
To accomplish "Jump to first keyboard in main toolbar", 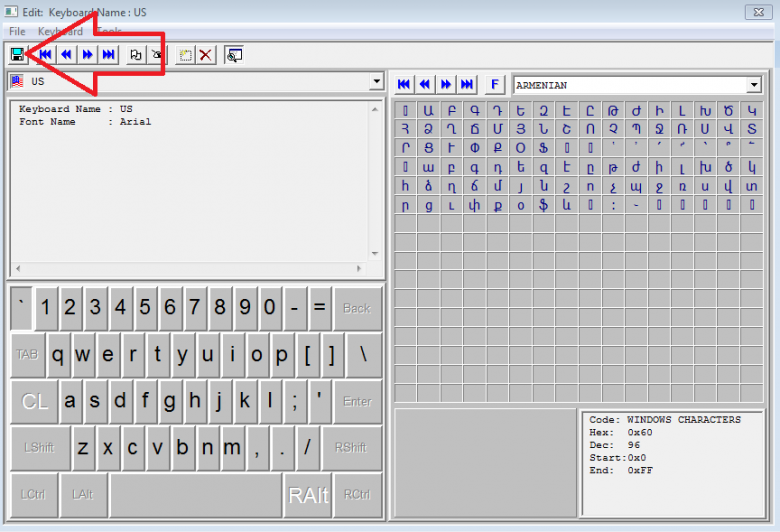I will [x=45, y=54].
